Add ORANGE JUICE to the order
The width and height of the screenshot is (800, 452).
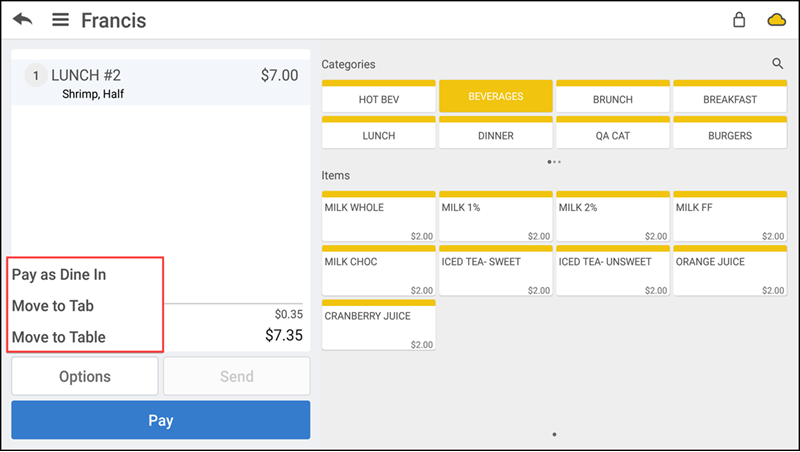click(730, 270)
